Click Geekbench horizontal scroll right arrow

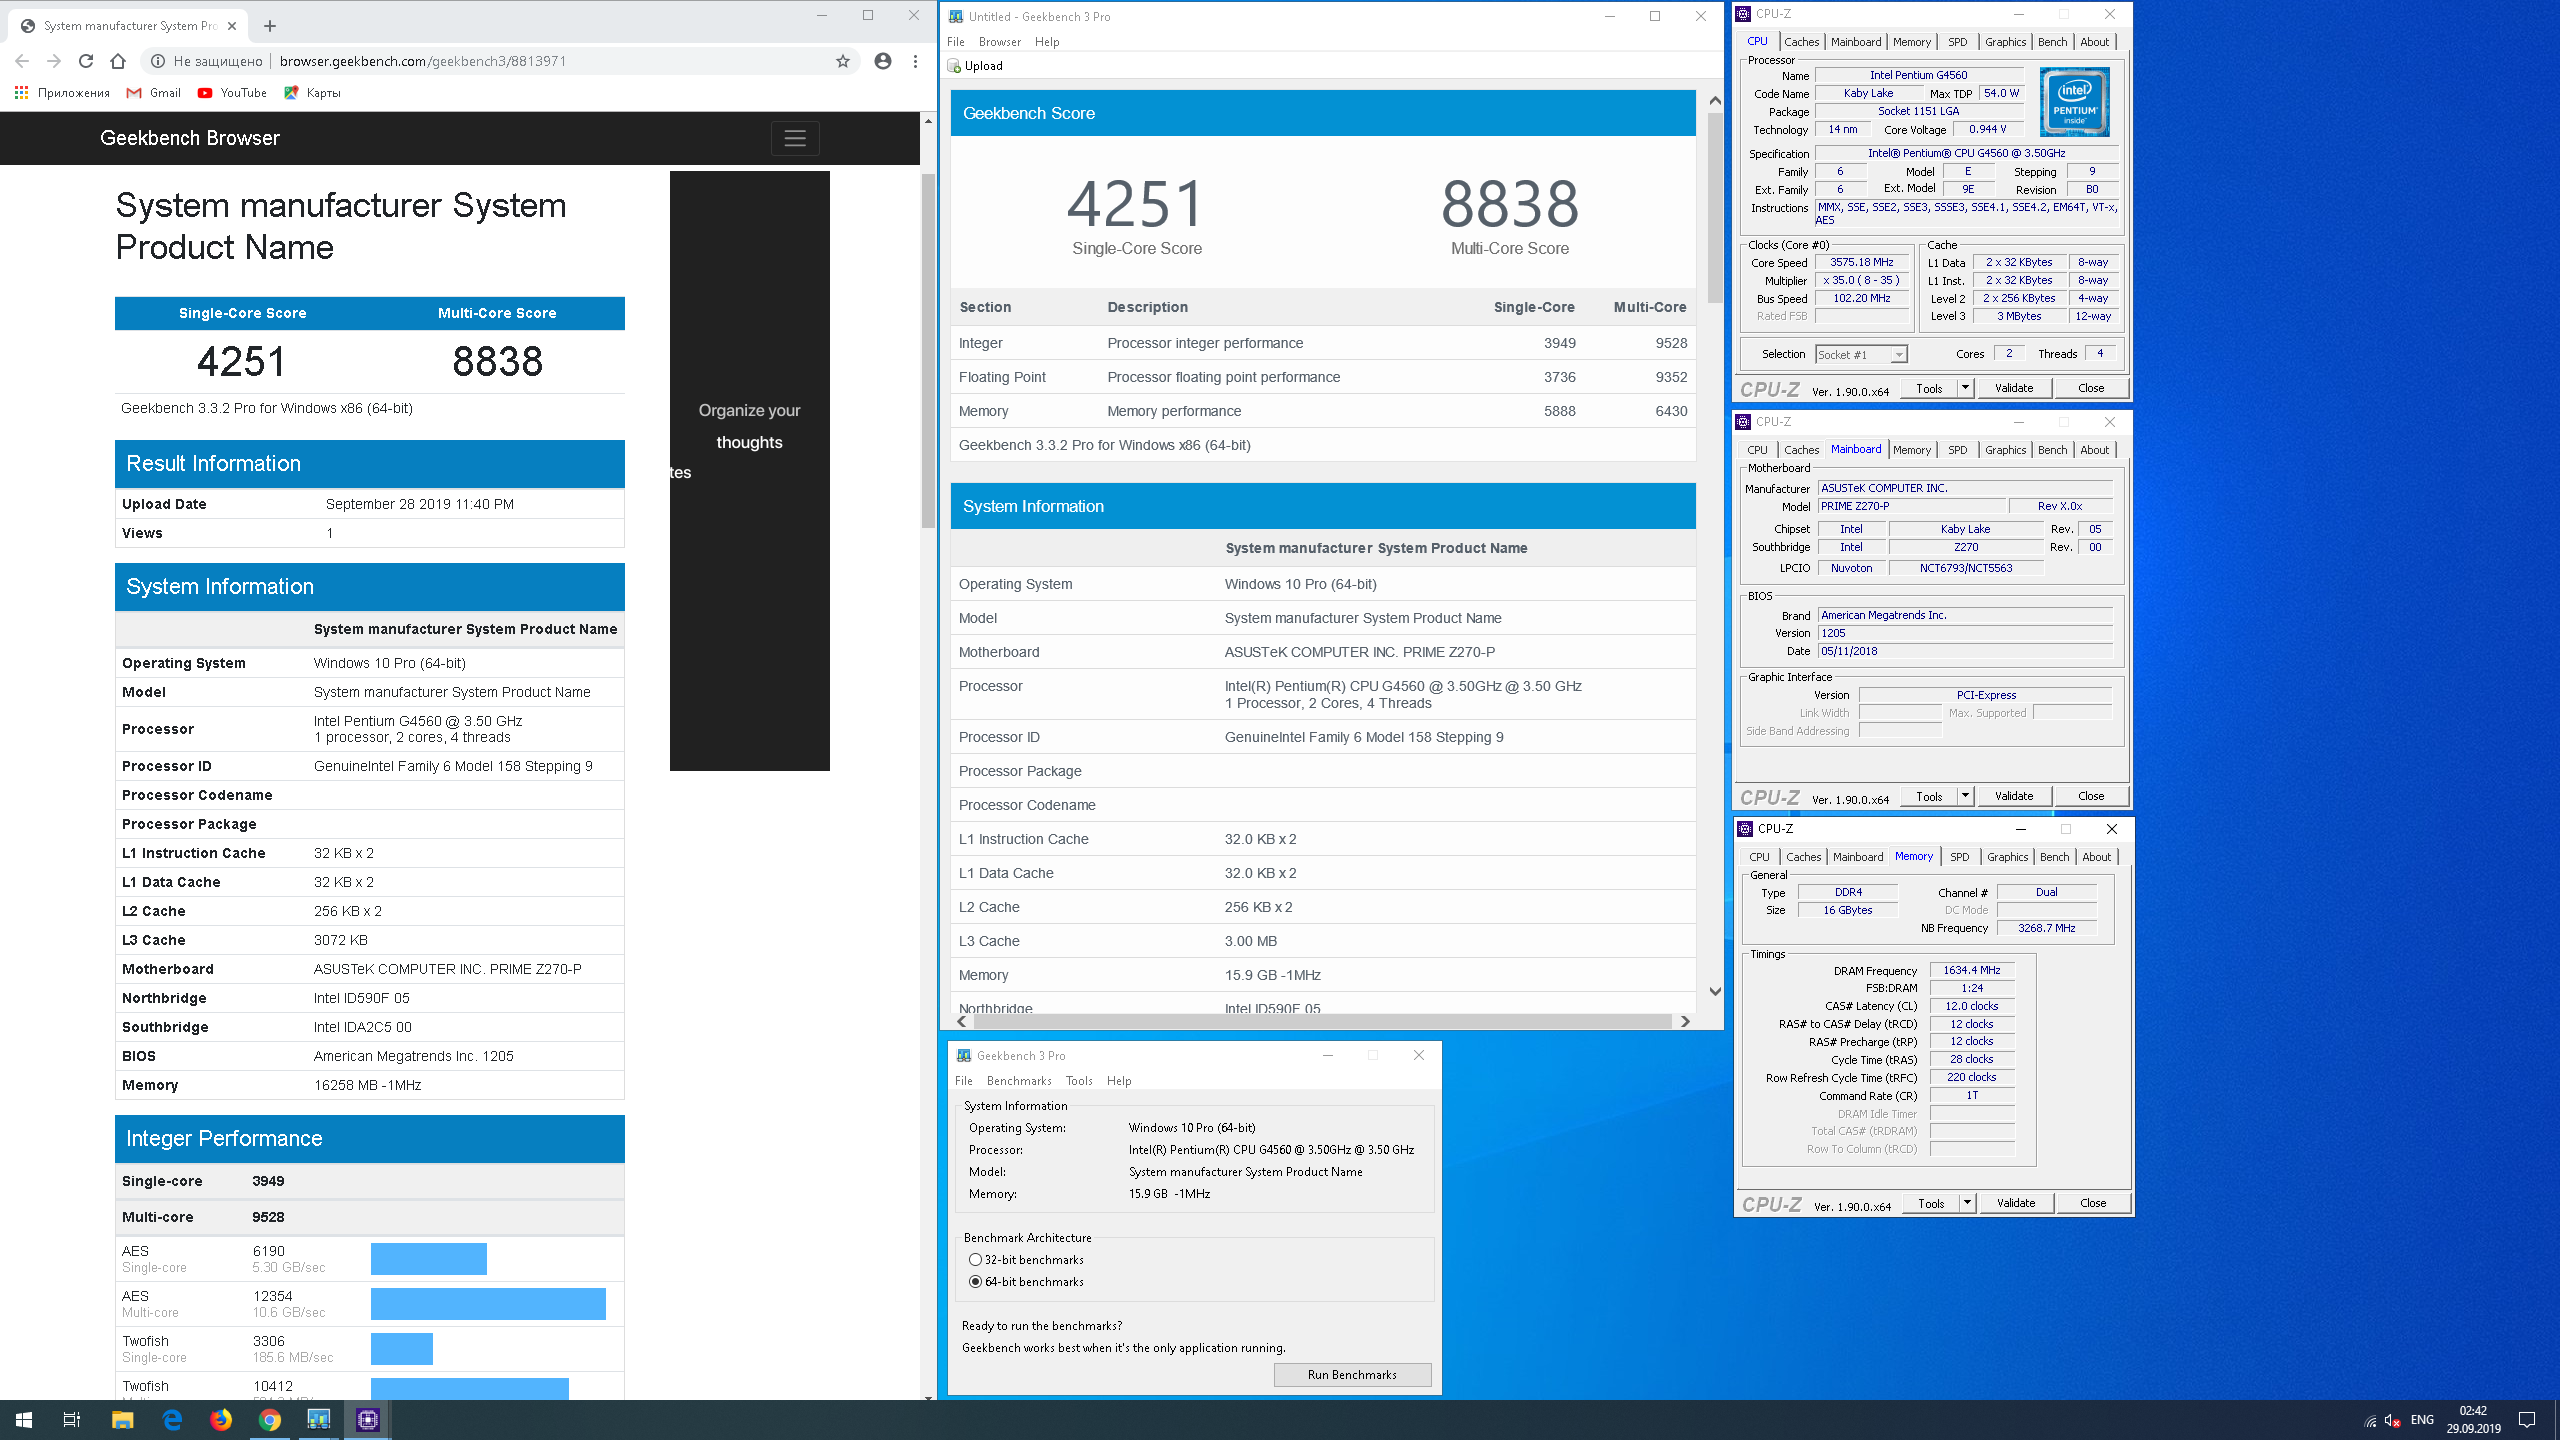1685,1021
